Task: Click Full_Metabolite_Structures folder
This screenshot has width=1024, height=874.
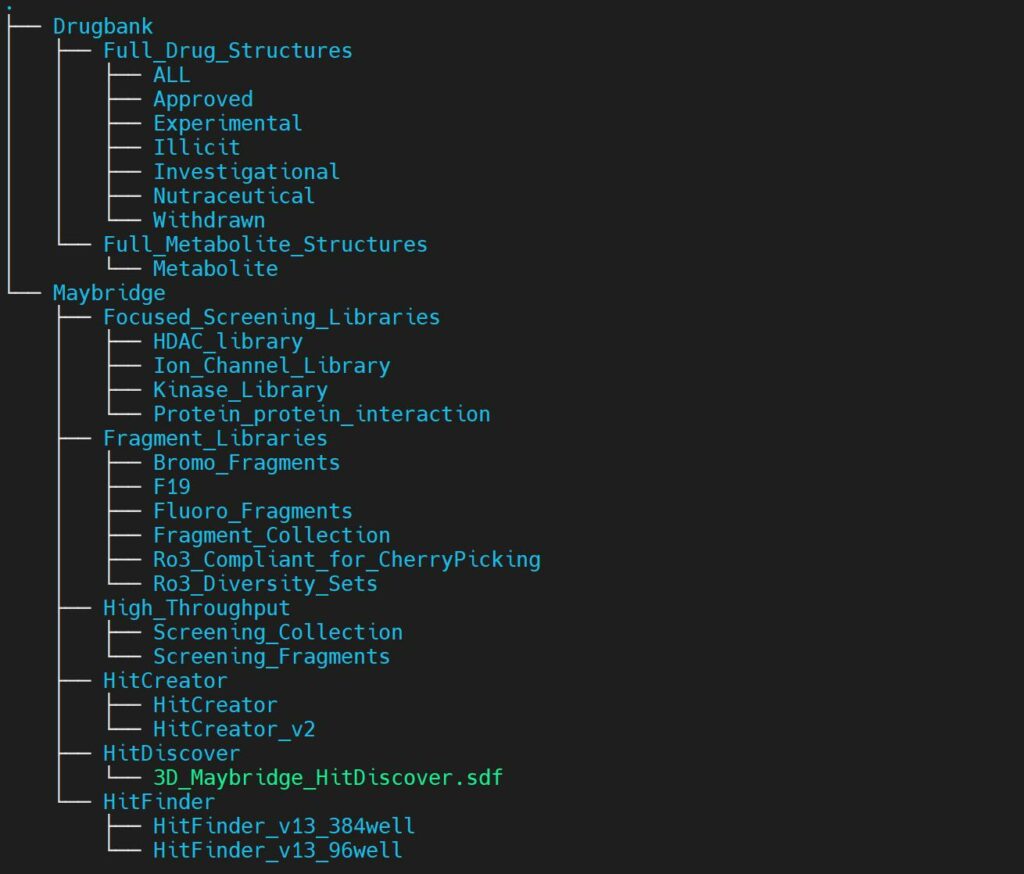Action: (265, 244)
